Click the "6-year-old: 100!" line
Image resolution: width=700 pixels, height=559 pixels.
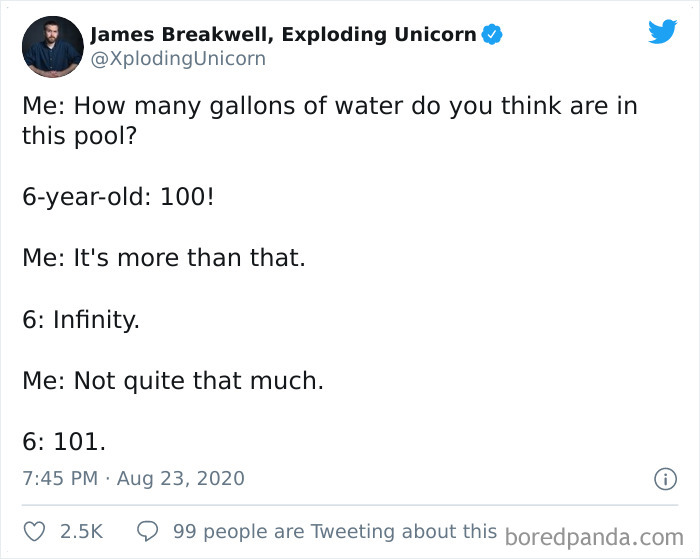tap(117, 196)
